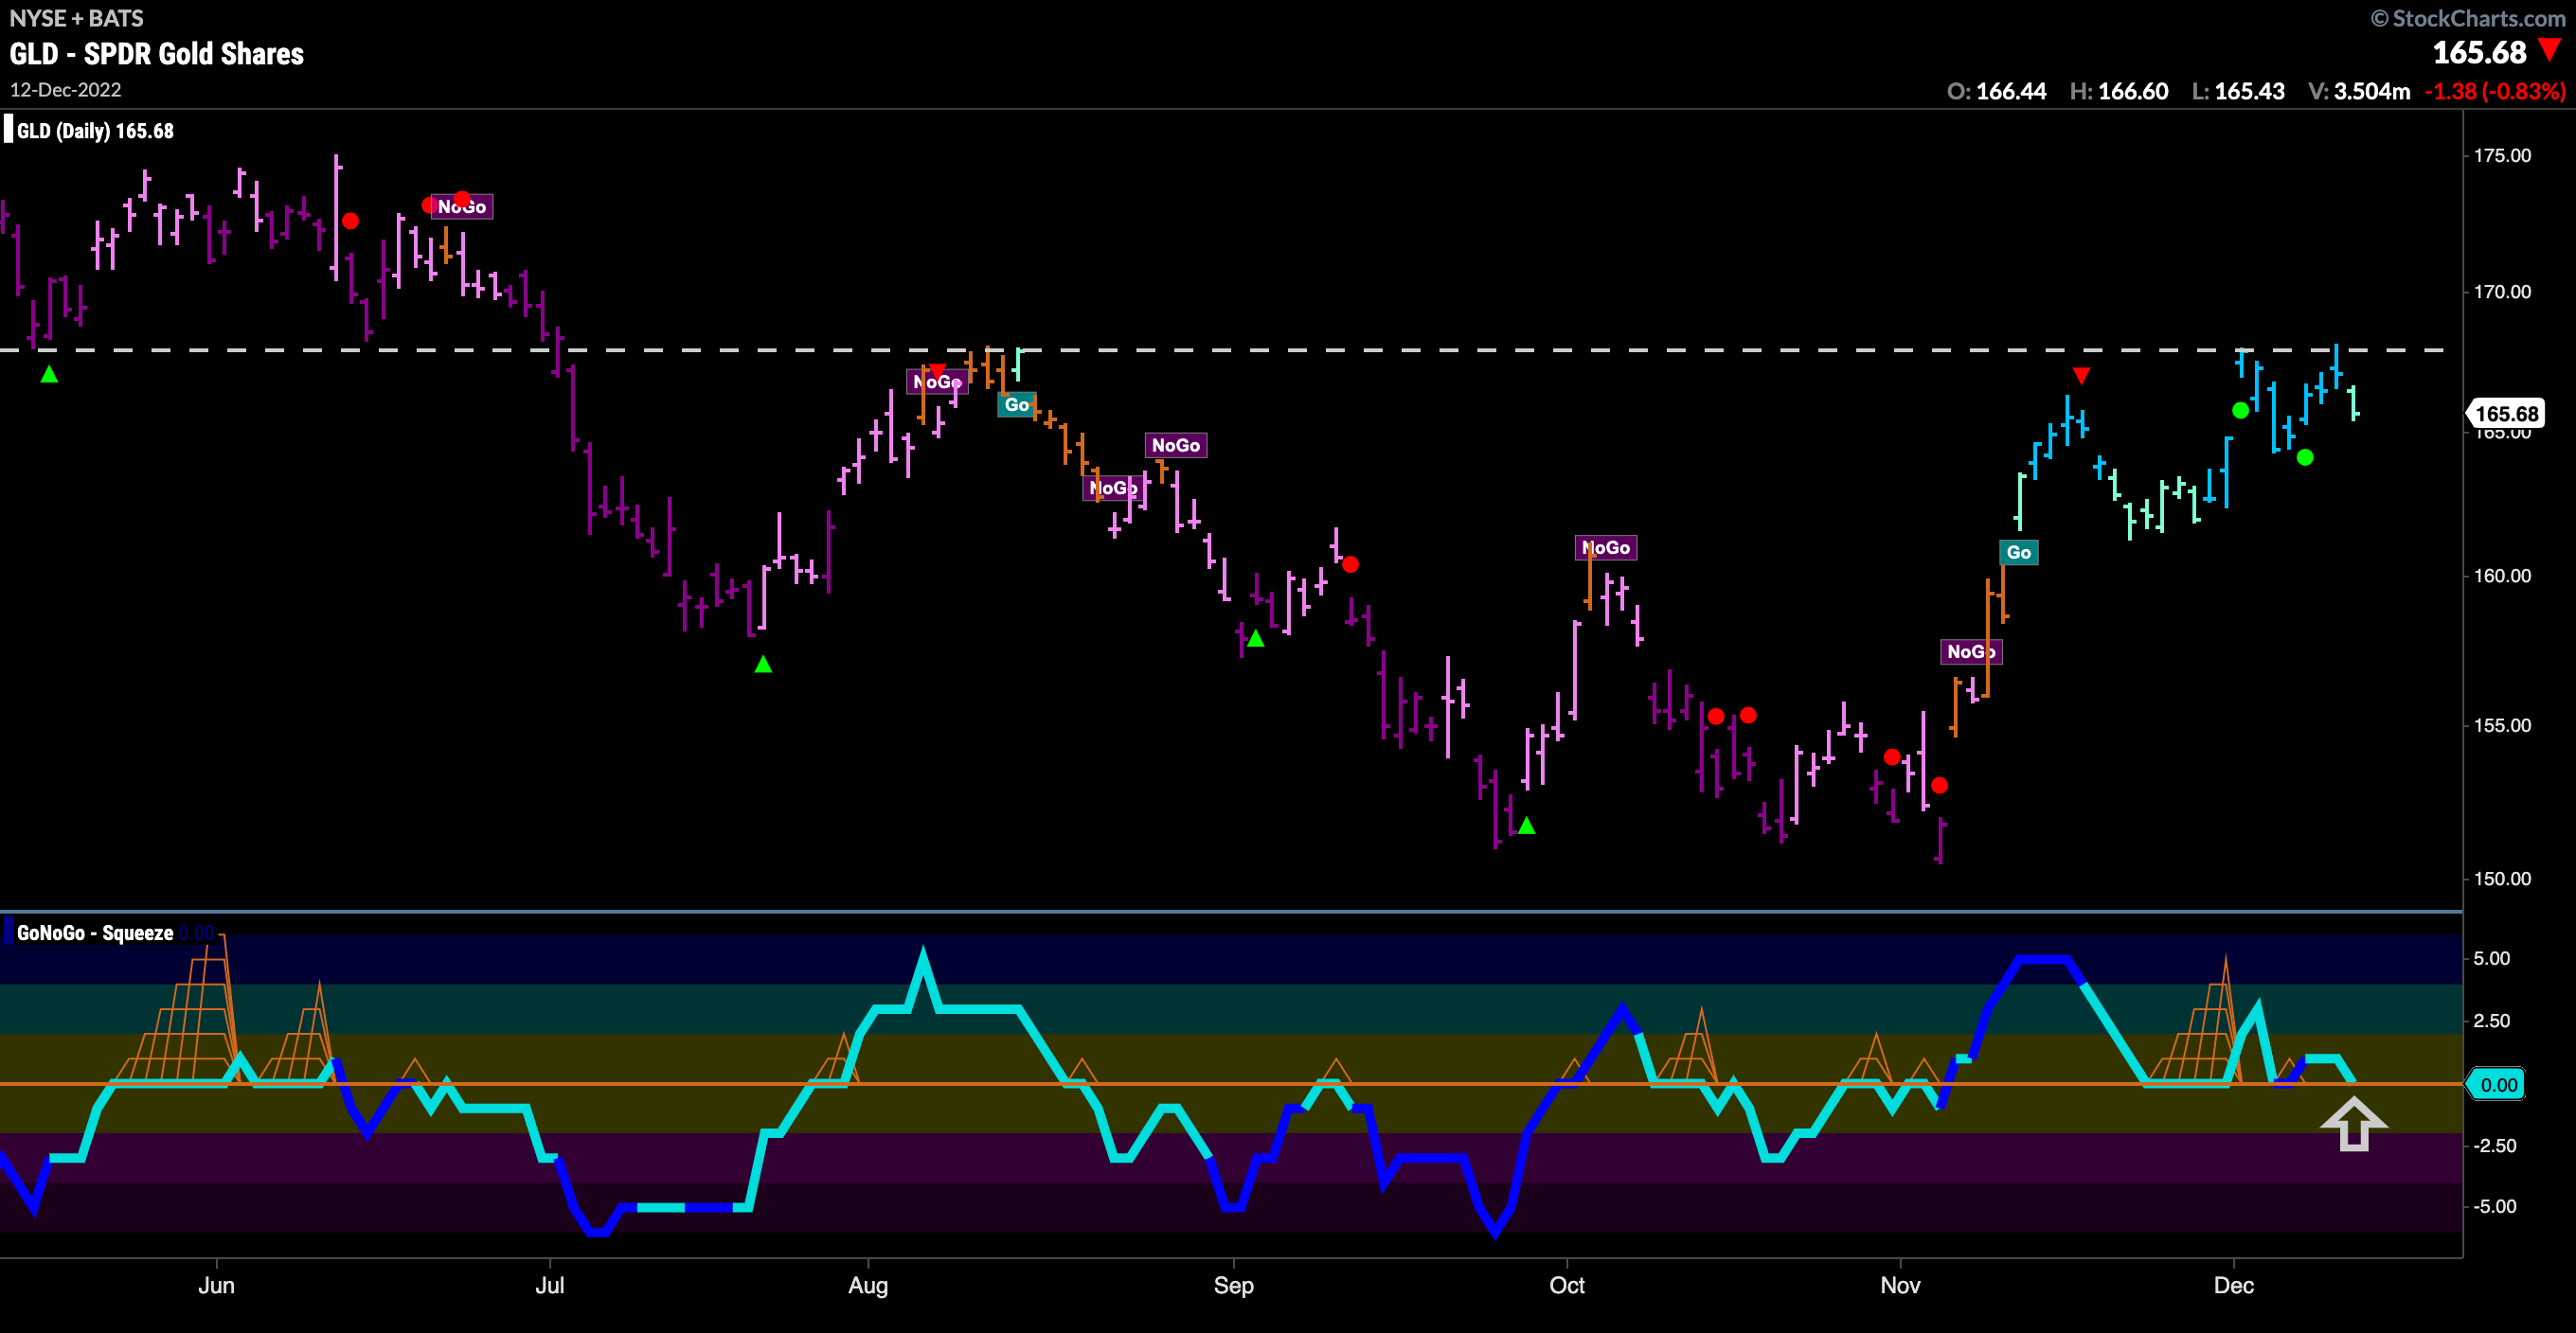Click the Dec month label
Image resolution: width=2576 pixels, height=1333 pixels.
point(2233,1285)
